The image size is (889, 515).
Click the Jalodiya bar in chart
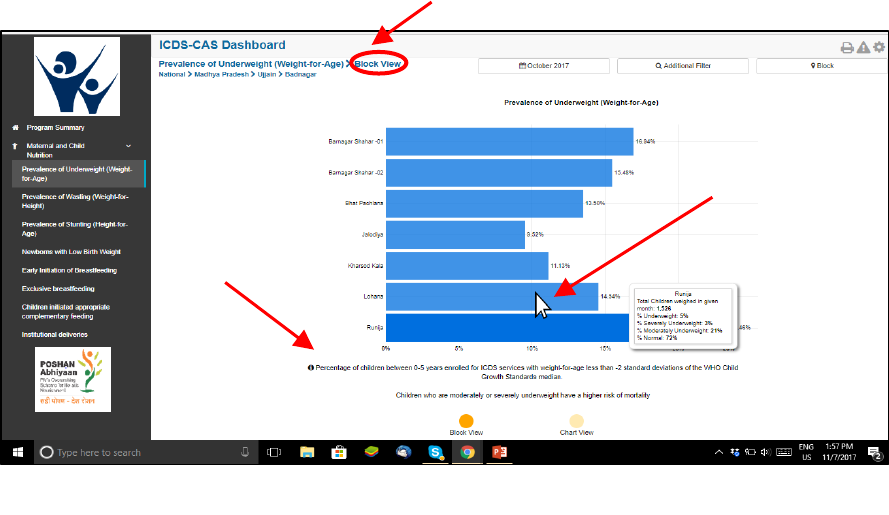click(x=455, y=234)
